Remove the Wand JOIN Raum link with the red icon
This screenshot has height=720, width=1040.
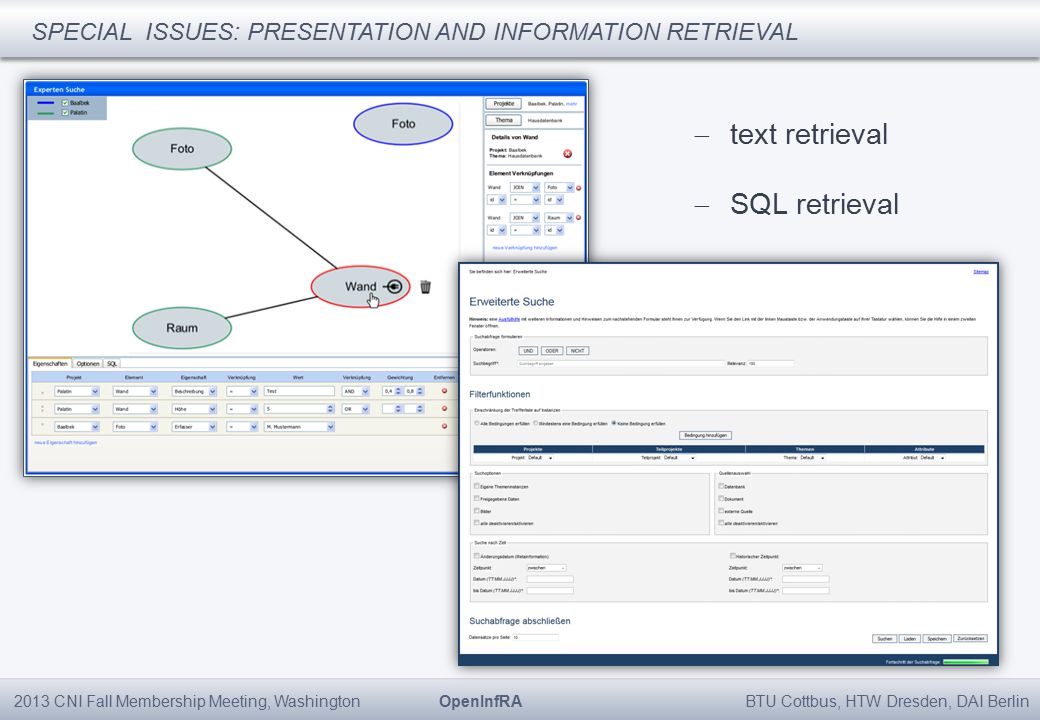click(x=578, y=217)
